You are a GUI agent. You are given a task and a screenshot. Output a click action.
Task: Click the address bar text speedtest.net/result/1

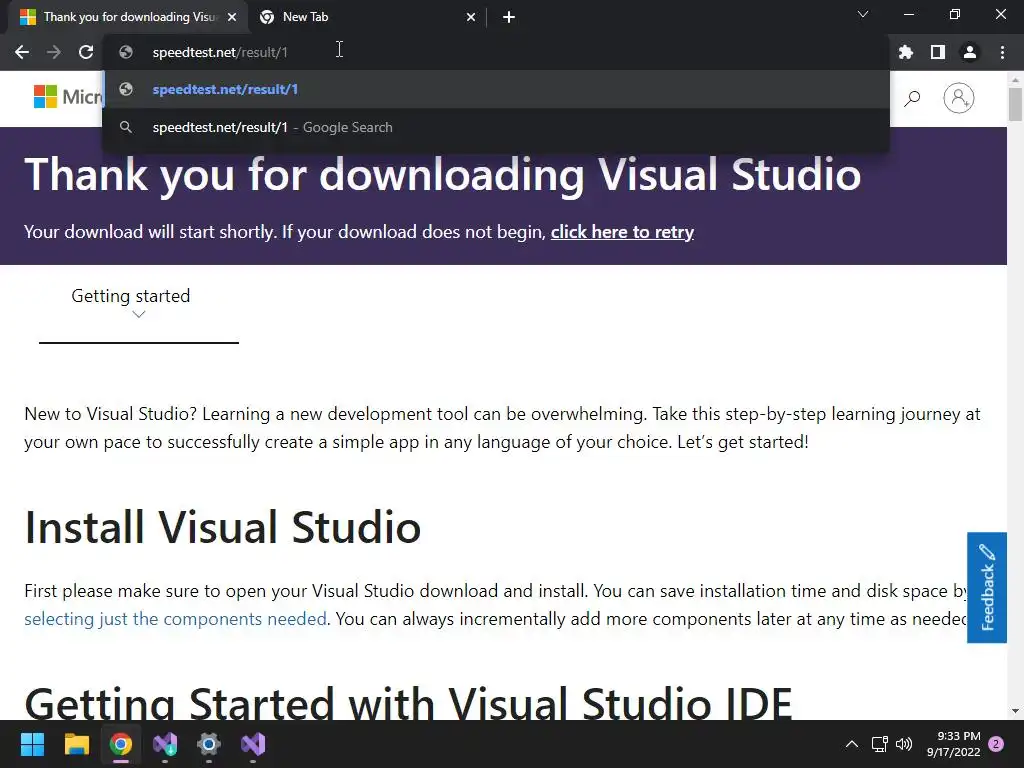pos(220,52)
